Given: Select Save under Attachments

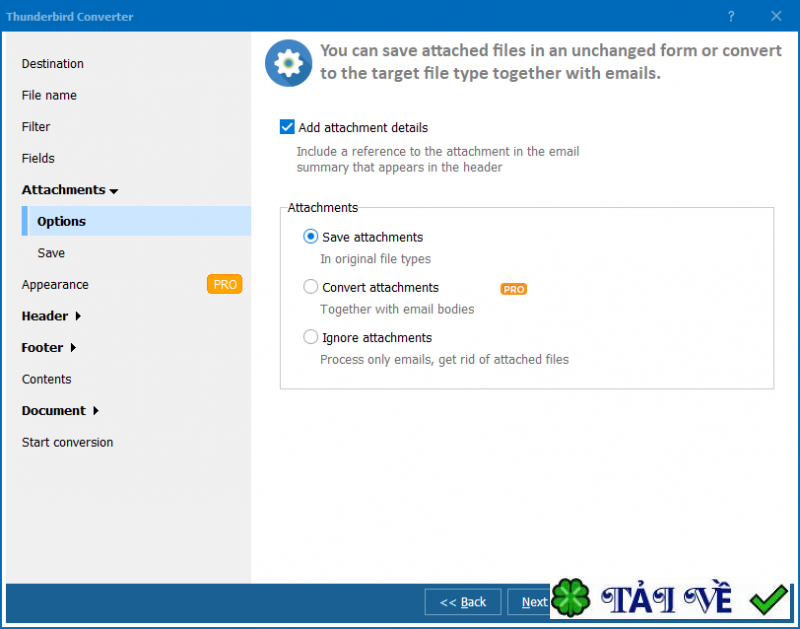Looking at the screenshot, I should click(50, 252).
